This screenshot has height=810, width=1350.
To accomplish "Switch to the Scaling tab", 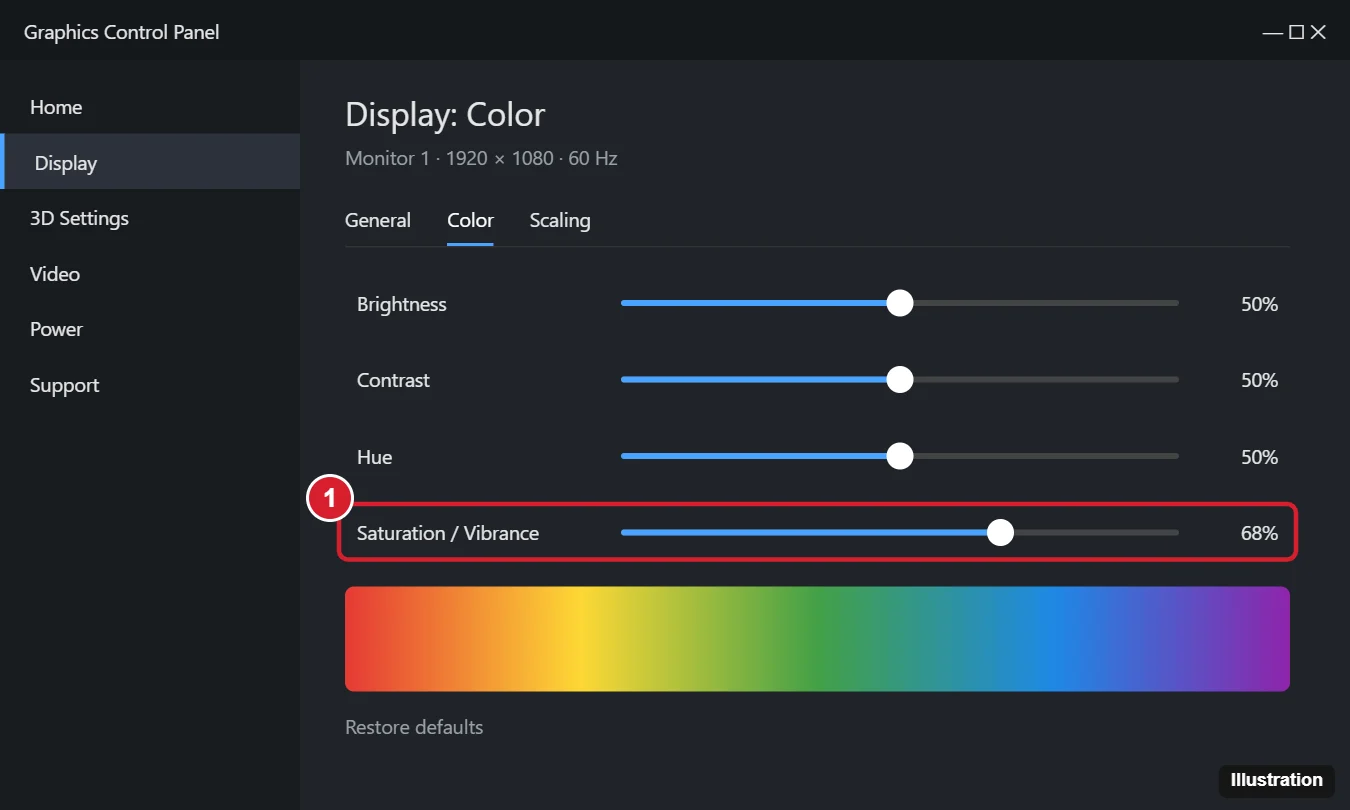I will (560, 220).
